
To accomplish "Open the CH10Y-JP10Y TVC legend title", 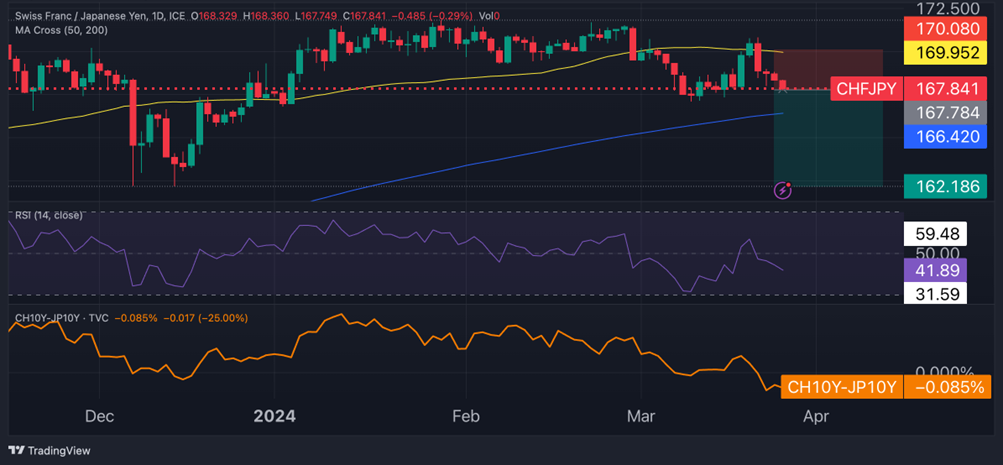I will (62, 318).
